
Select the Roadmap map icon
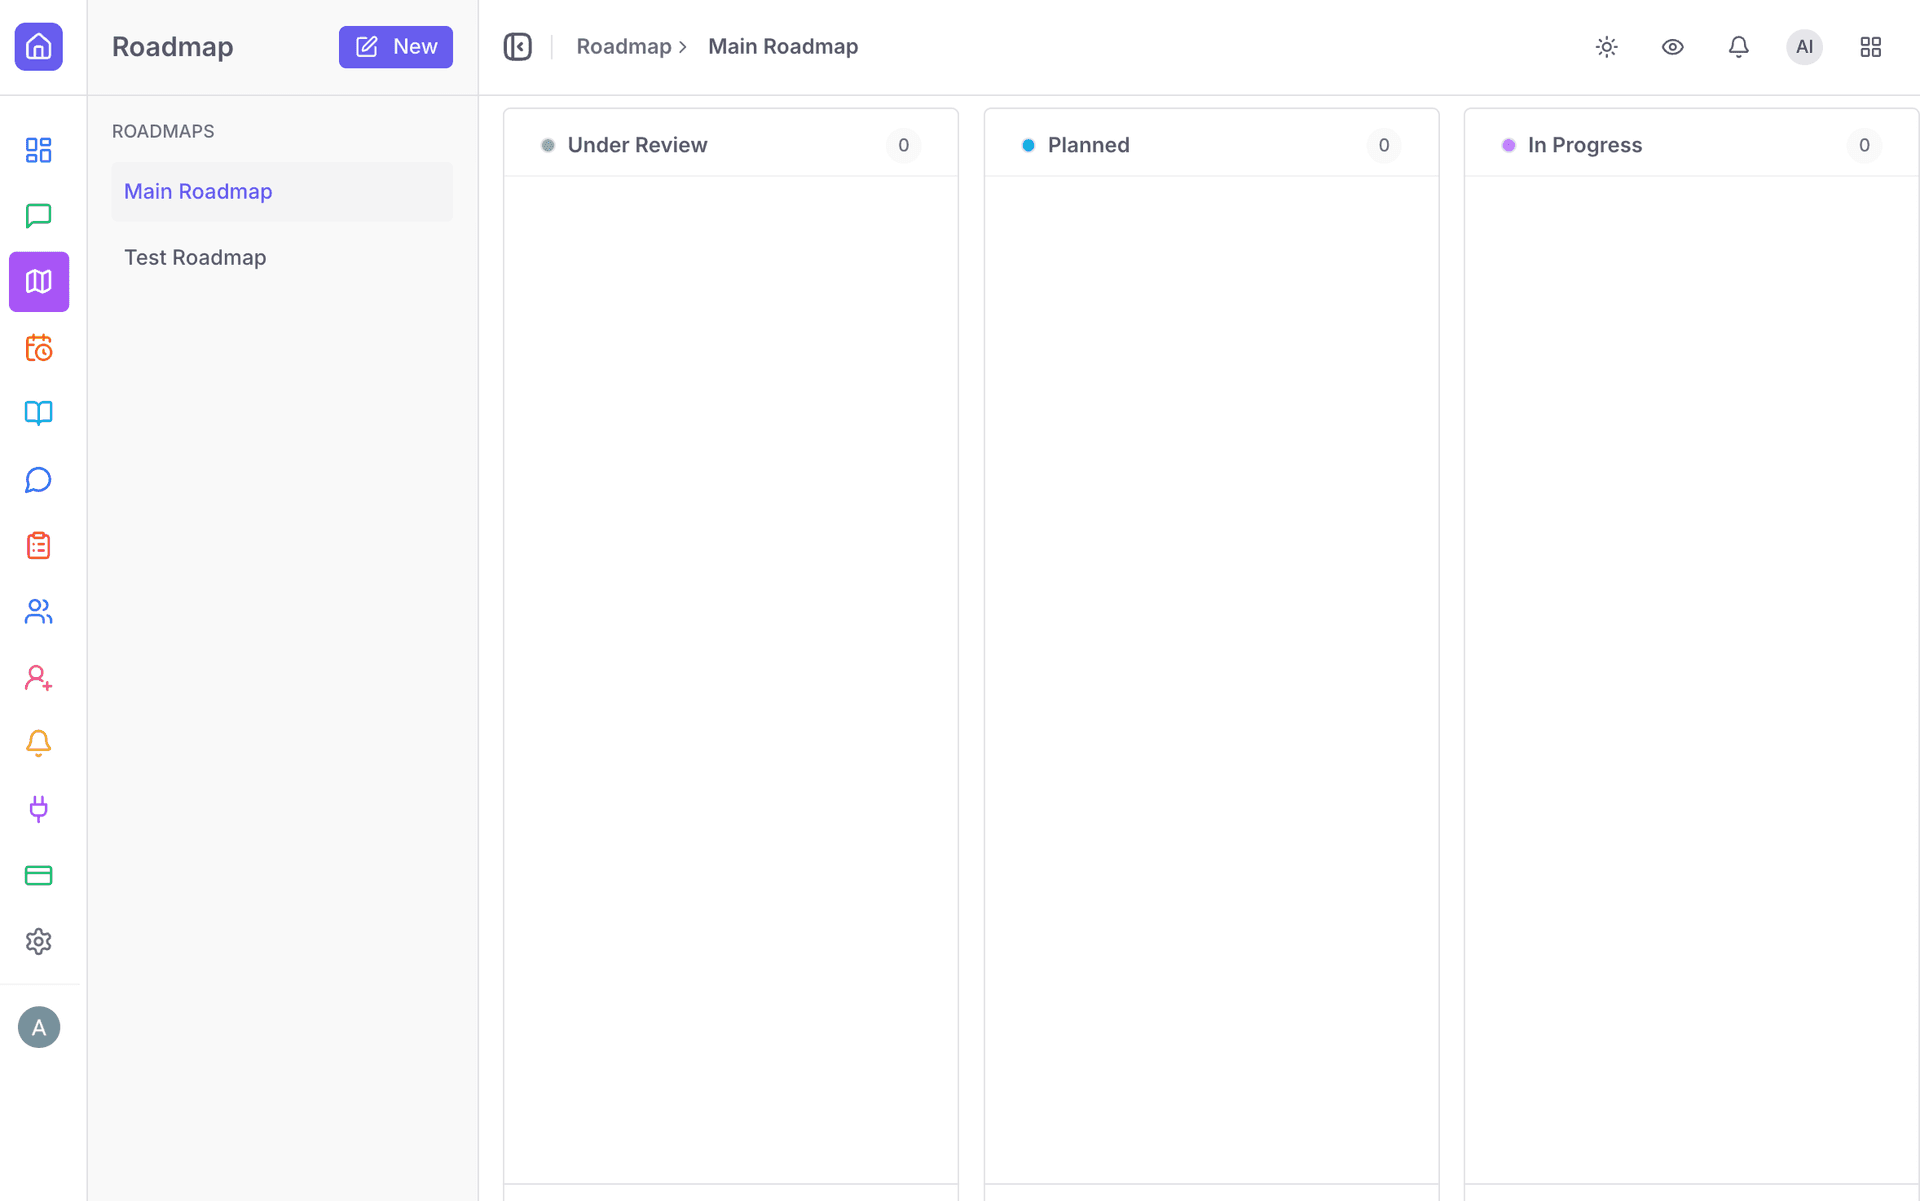tap(38, 281)
